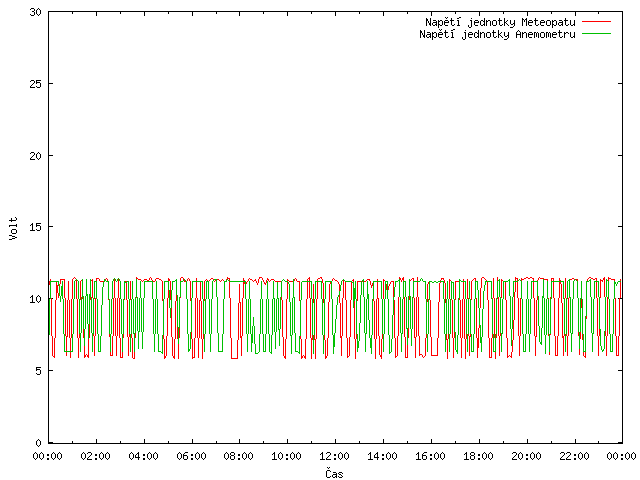Click the x-axis time label 14:00
Viewport: 640px width, 480px height.
coord(382,456)
